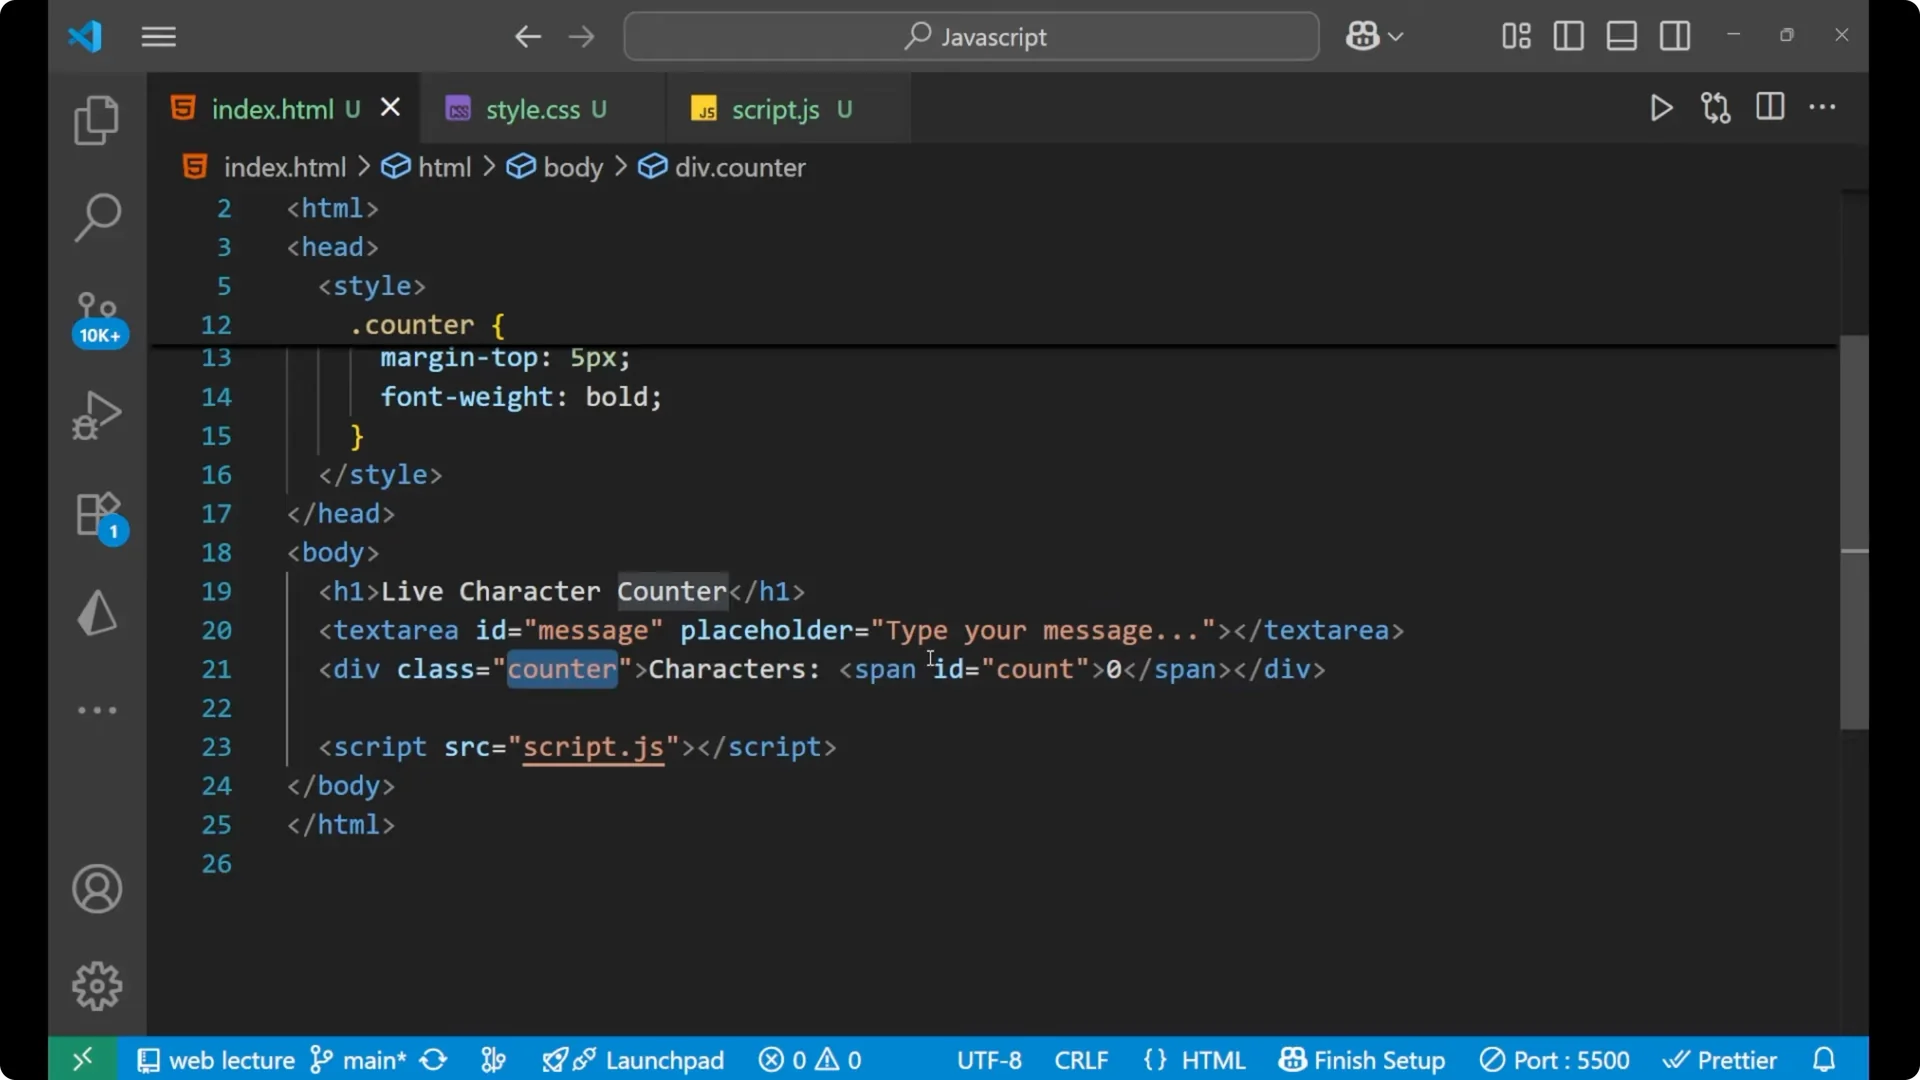The image size is (1920, 1080).
Task: Toggle the secondary side bar visibility
Action: click(x=1675, y=36)
